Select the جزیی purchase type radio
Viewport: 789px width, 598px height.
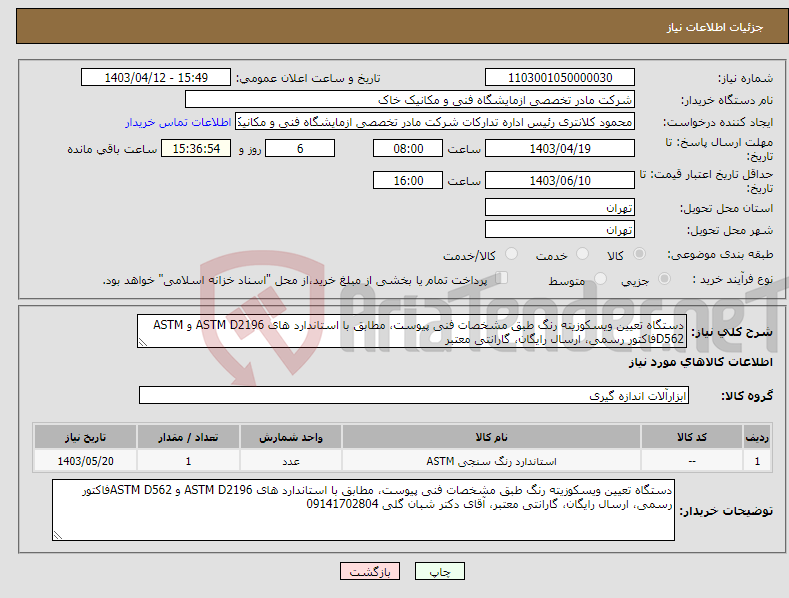pos(664,278)
